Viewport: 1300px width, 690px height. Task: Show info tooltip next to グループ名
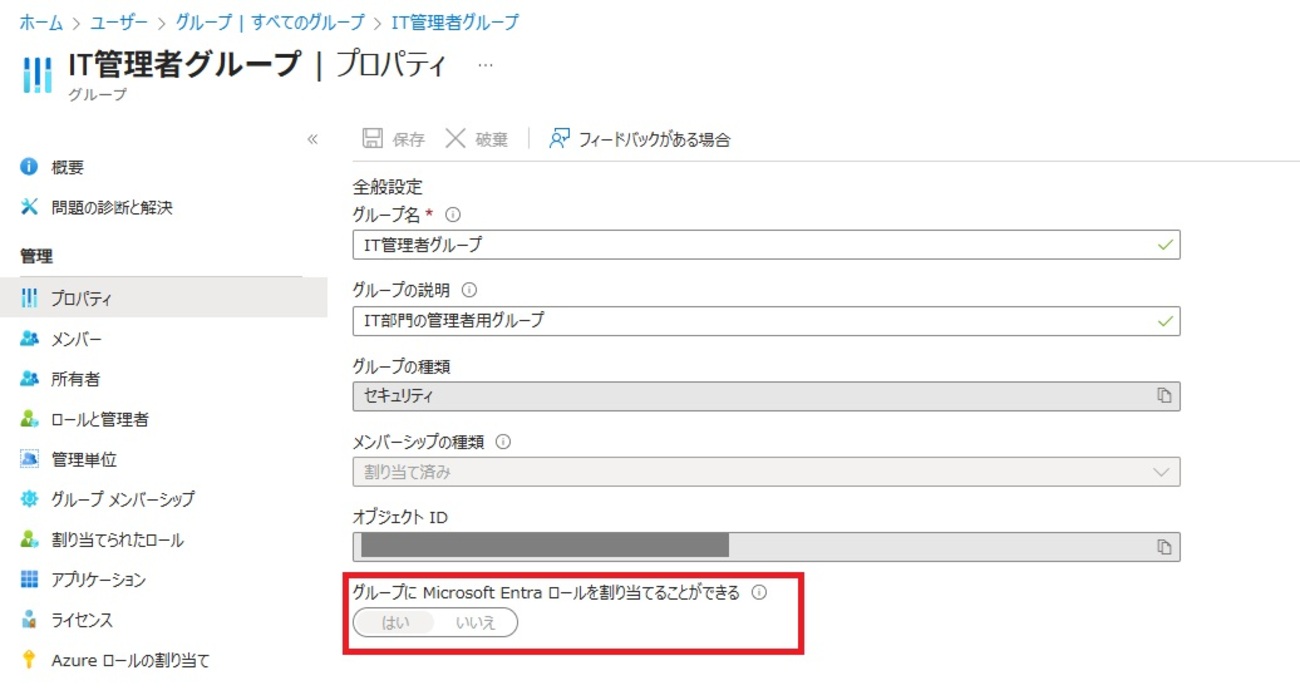(453, 214)
